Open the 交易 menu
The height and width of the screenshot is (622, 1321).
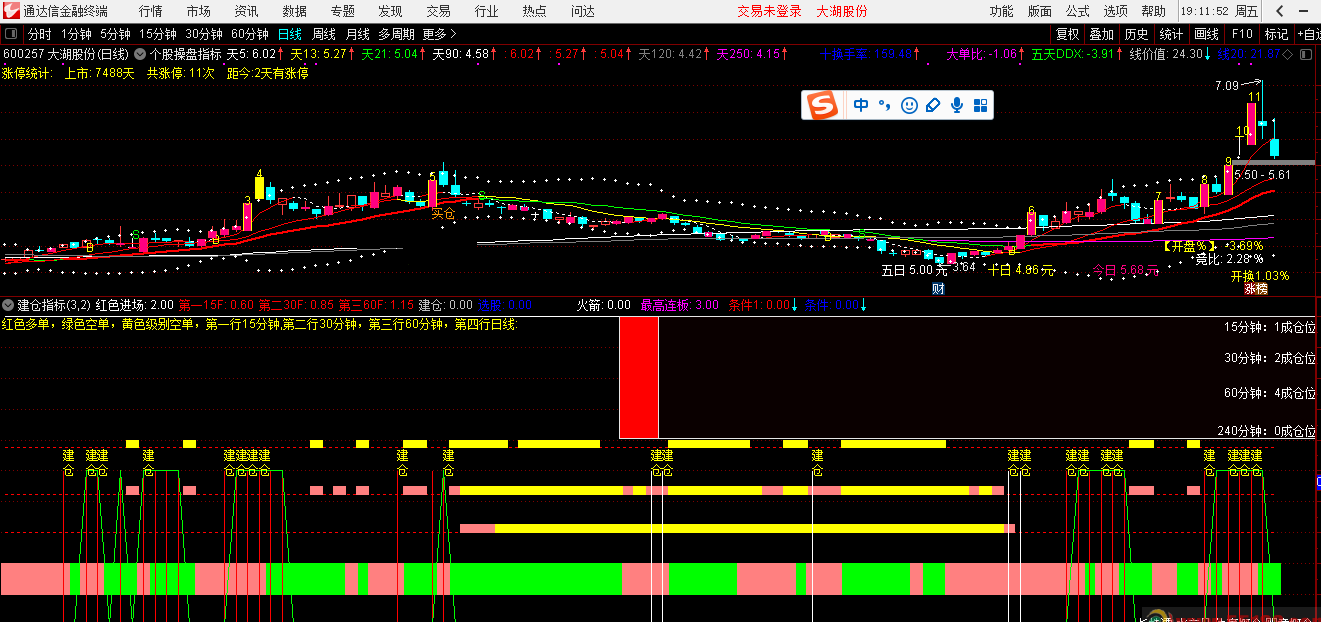(x=438, y=11)
